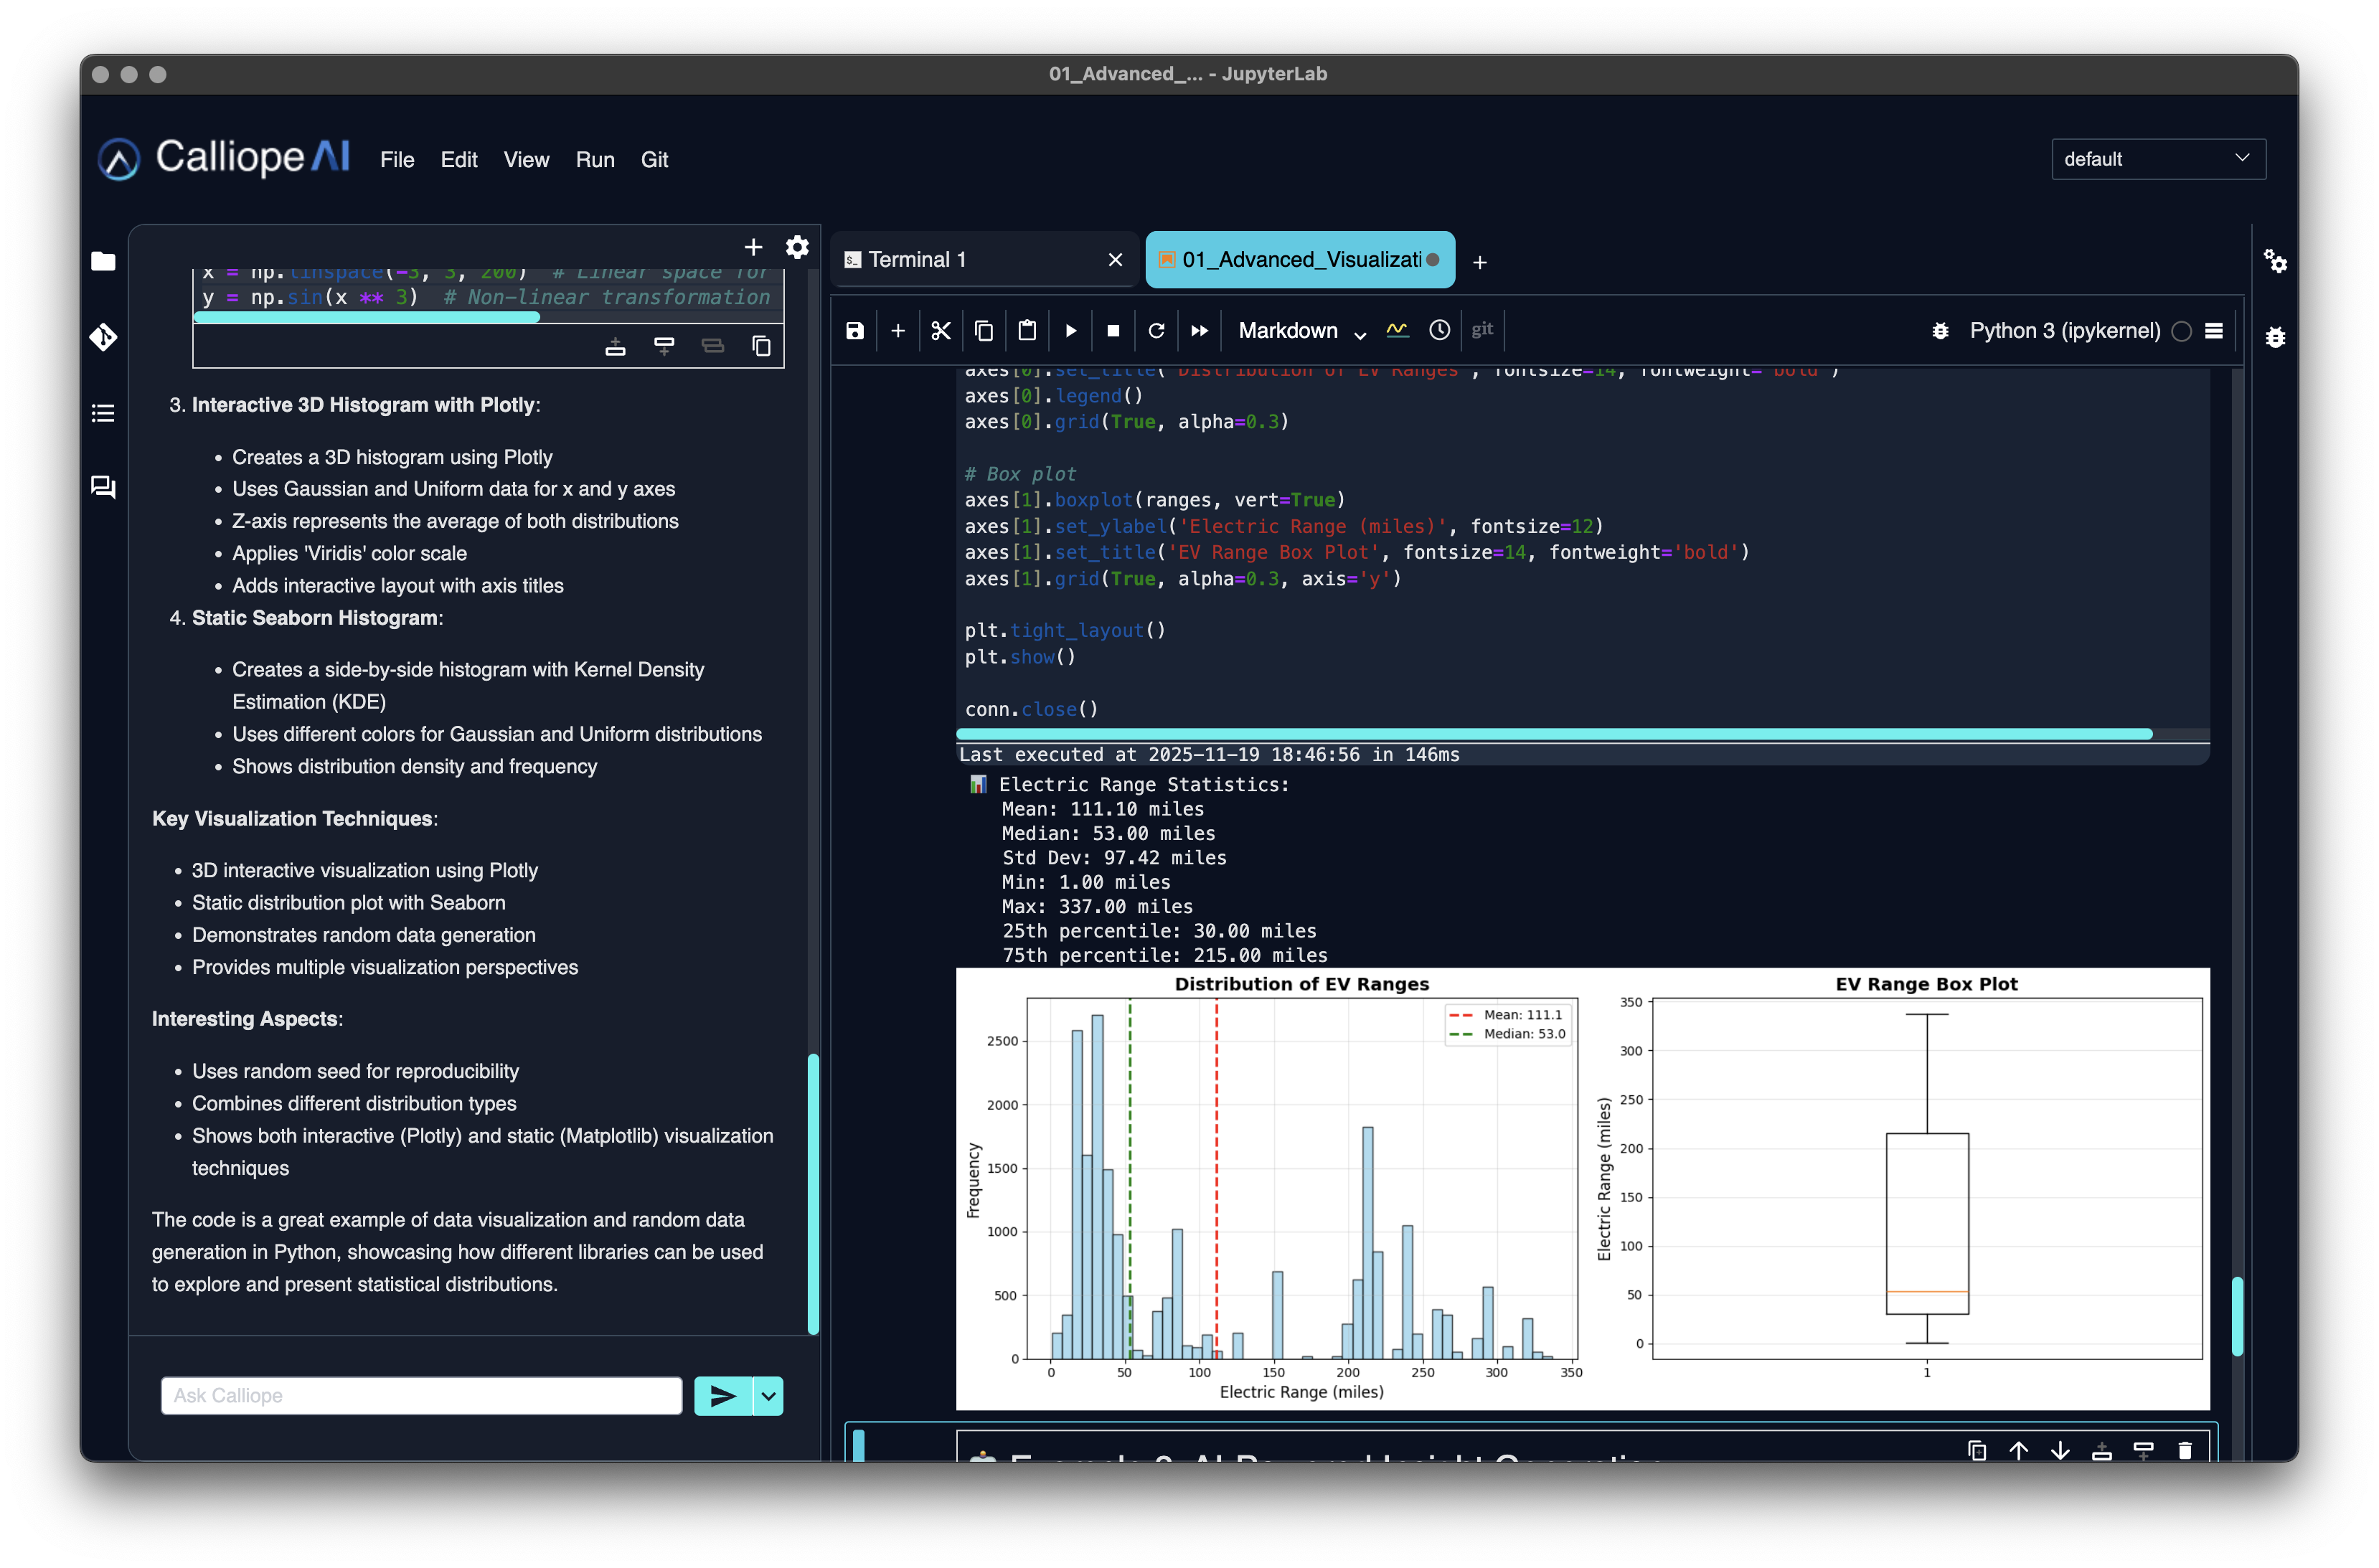Screen dimensions: 2379x1568
Task: Open the file browser folder icon
Action: [103, 261]
